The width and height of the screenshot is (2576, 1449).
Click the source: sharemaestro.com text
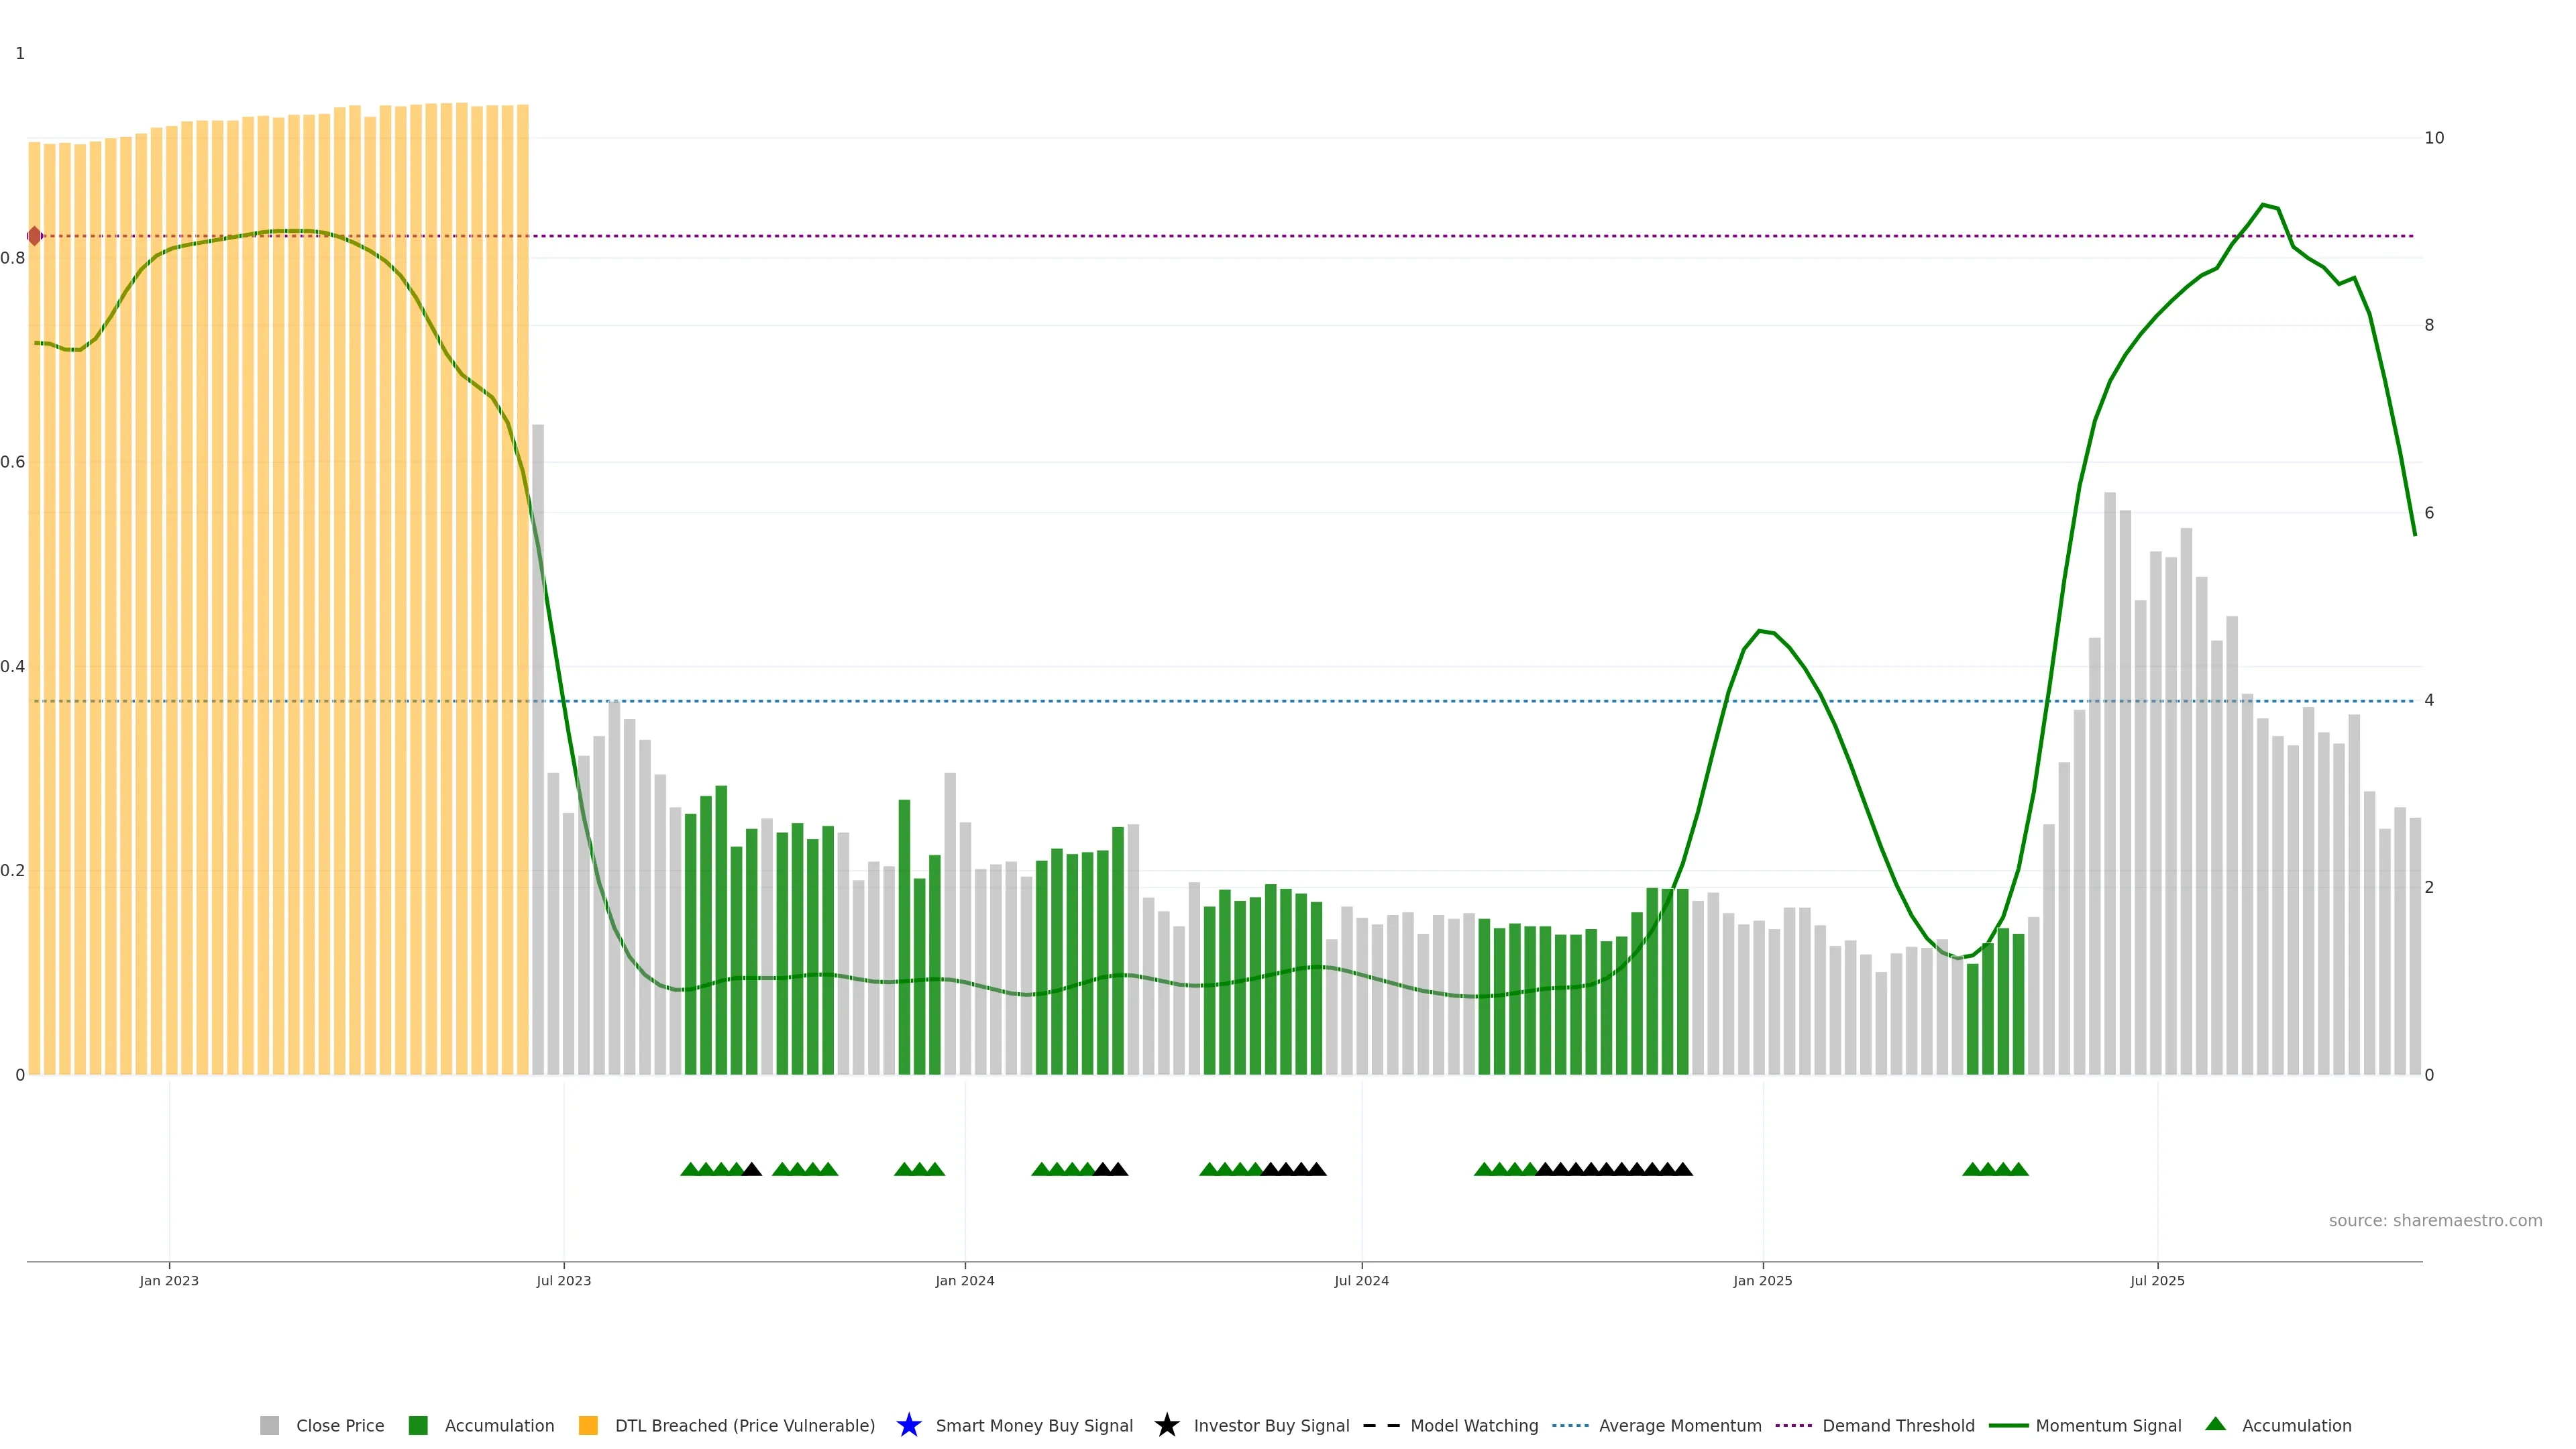(x=2435, y=1220)
